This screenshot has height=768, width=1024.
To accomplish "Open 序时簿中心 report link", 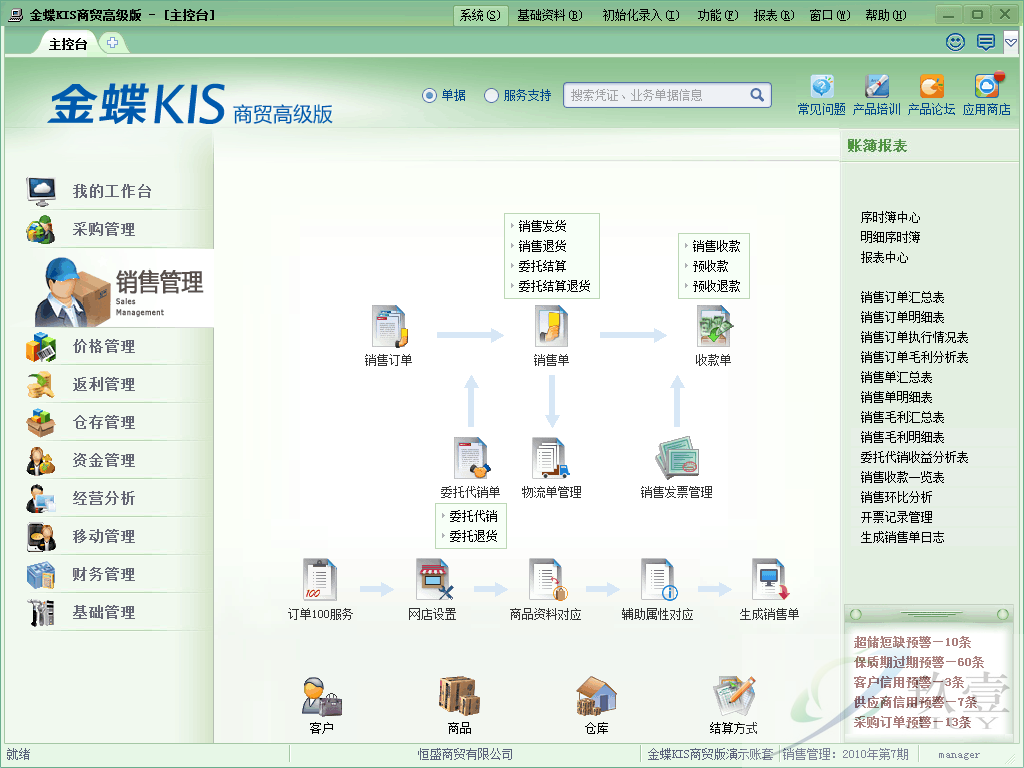I will pyautogui.click(x=890, y=217).
